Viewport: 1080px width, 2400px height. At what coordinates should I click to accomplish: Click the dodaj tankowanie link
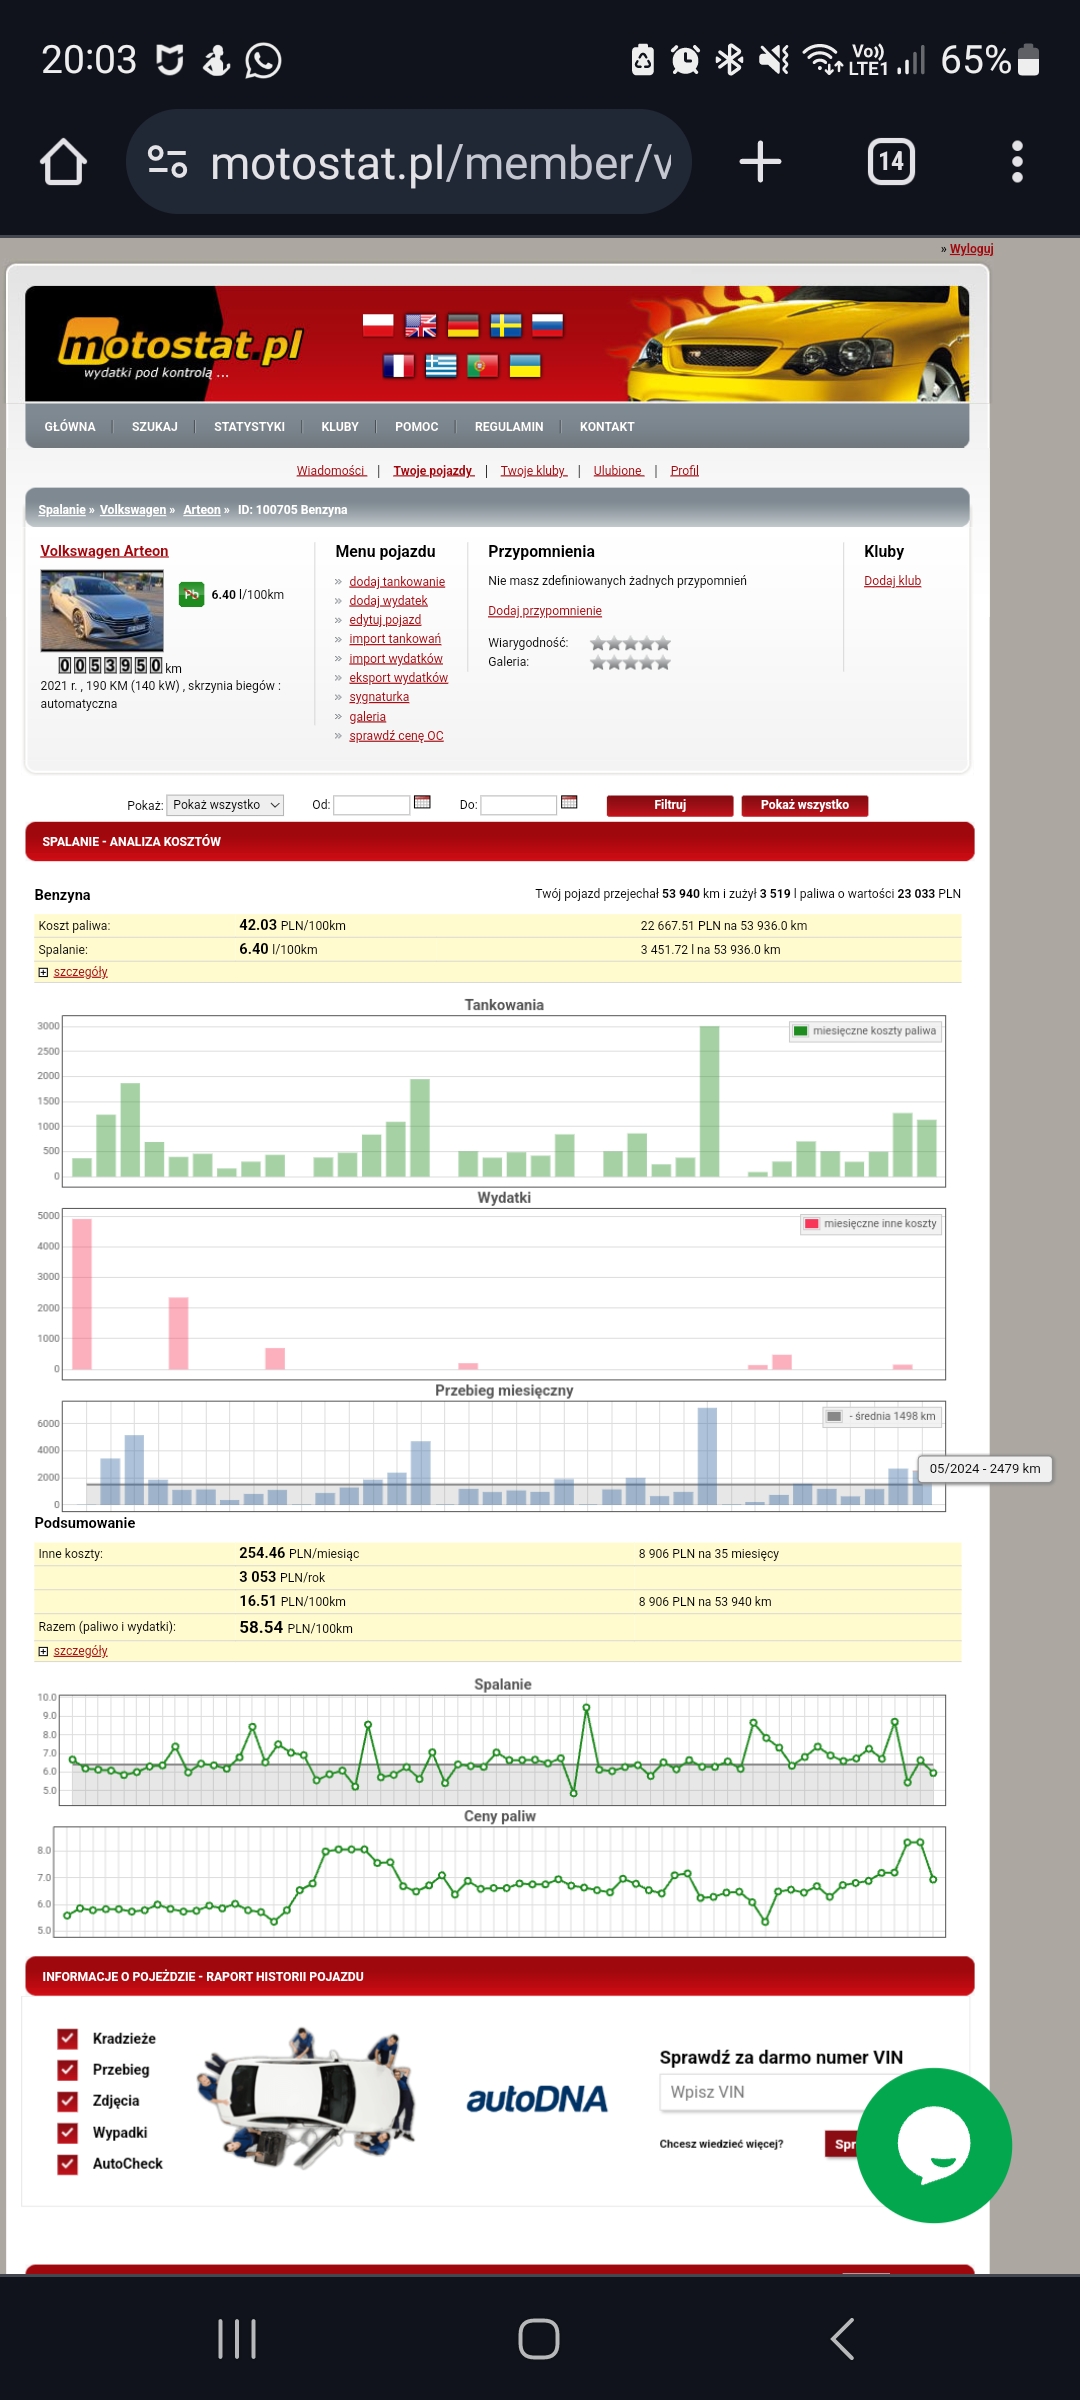[x=397, y=582]
